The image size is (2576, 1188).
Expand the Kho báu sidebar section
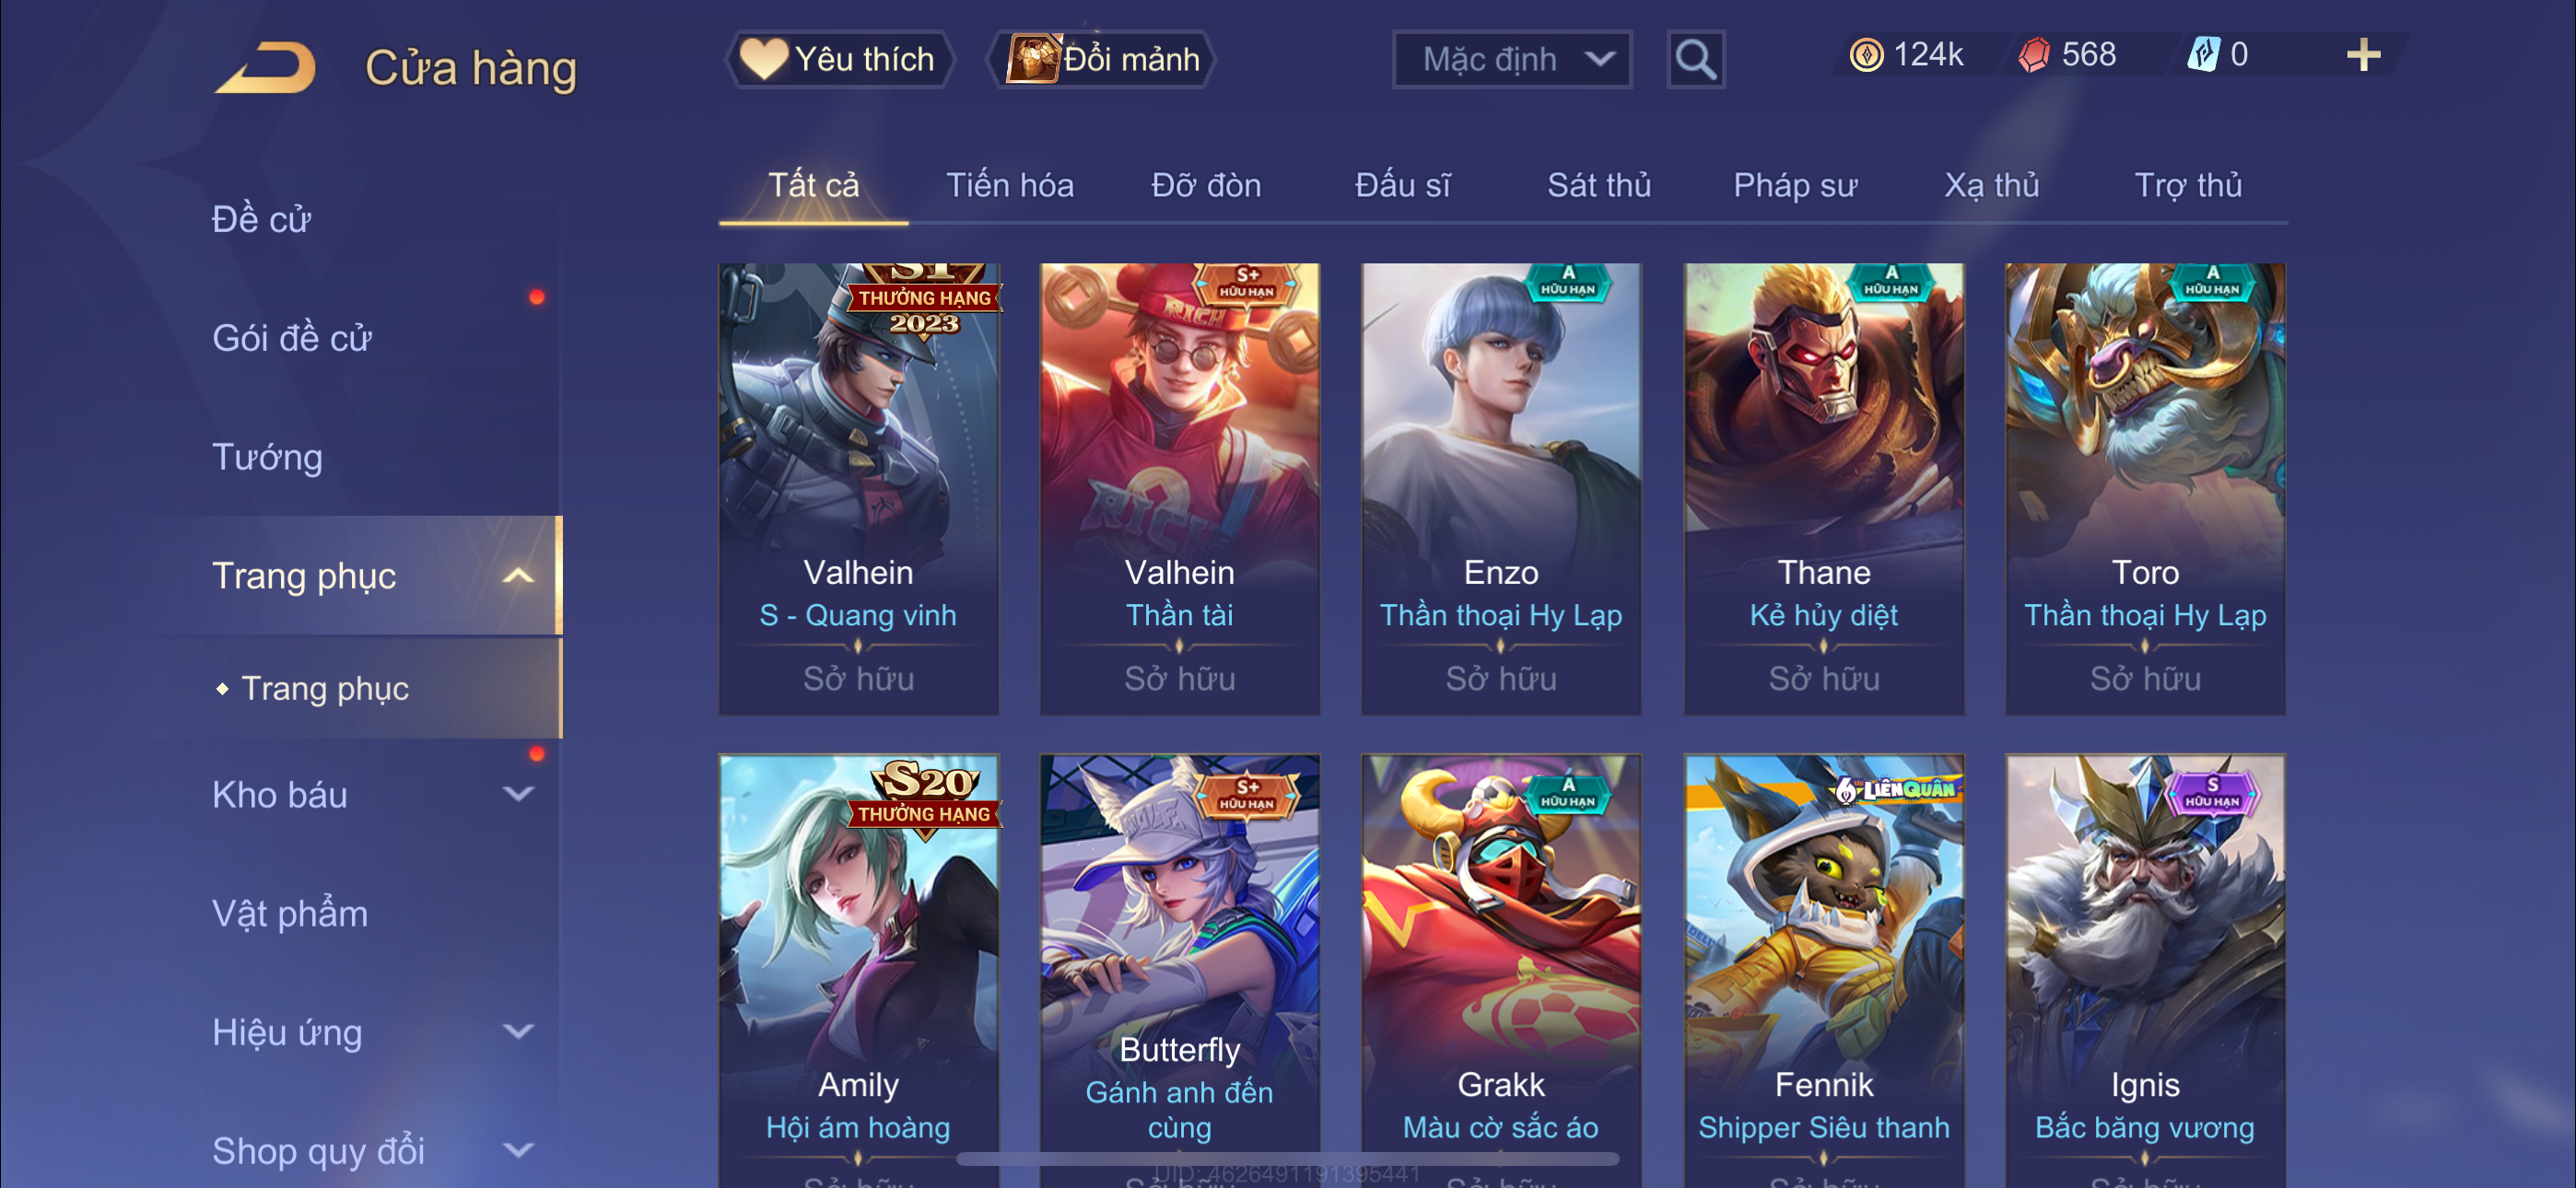(x=517, y=794)
